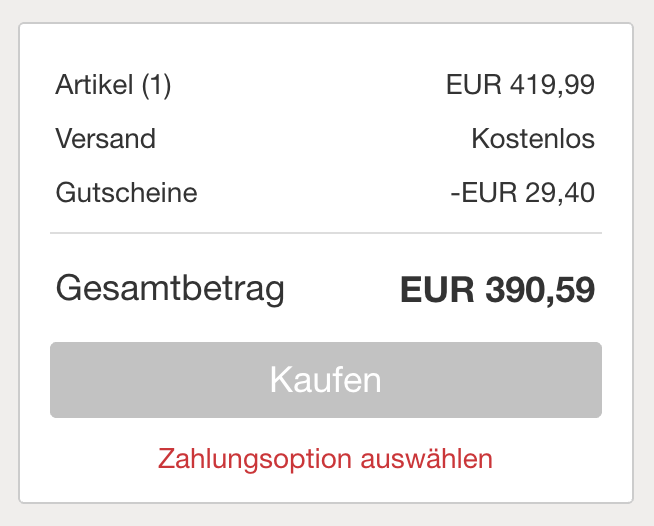Click the item count (1) beside Artikel

click(x=156, y=85)
